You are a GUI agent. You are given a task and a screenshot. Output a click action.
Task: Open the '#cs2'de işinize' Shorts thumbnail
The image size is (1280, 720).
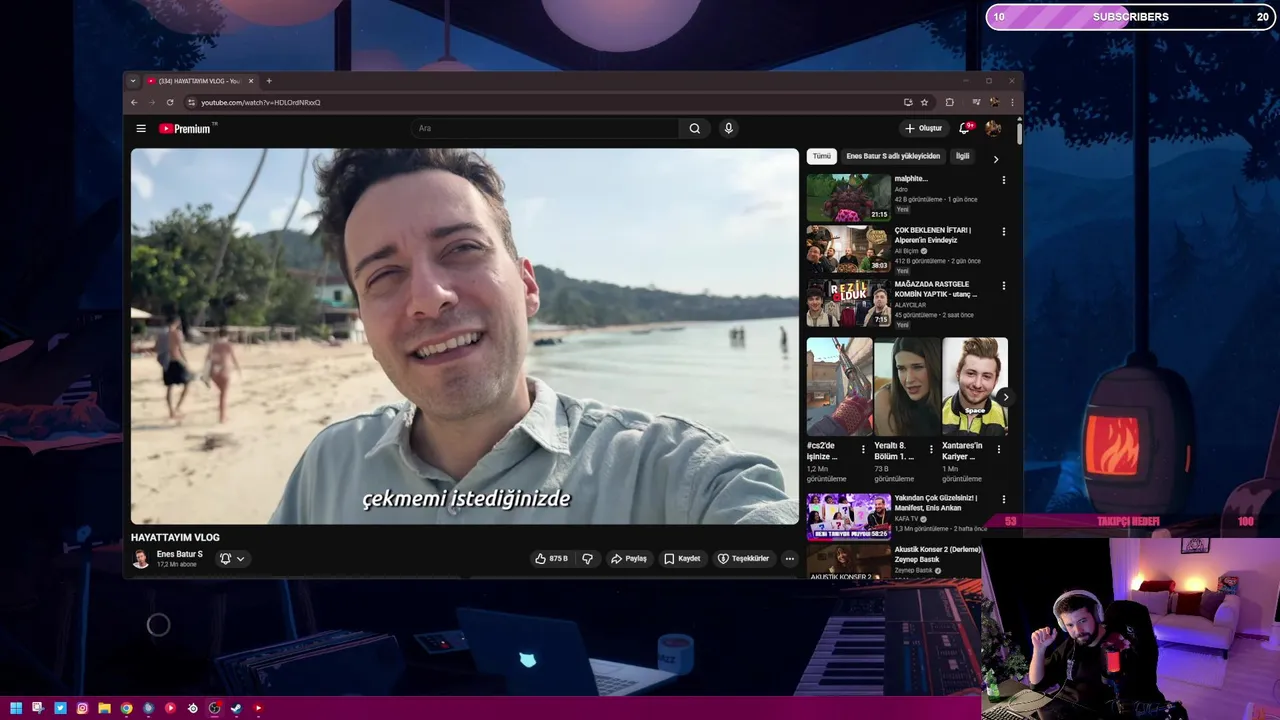(840, 386)
